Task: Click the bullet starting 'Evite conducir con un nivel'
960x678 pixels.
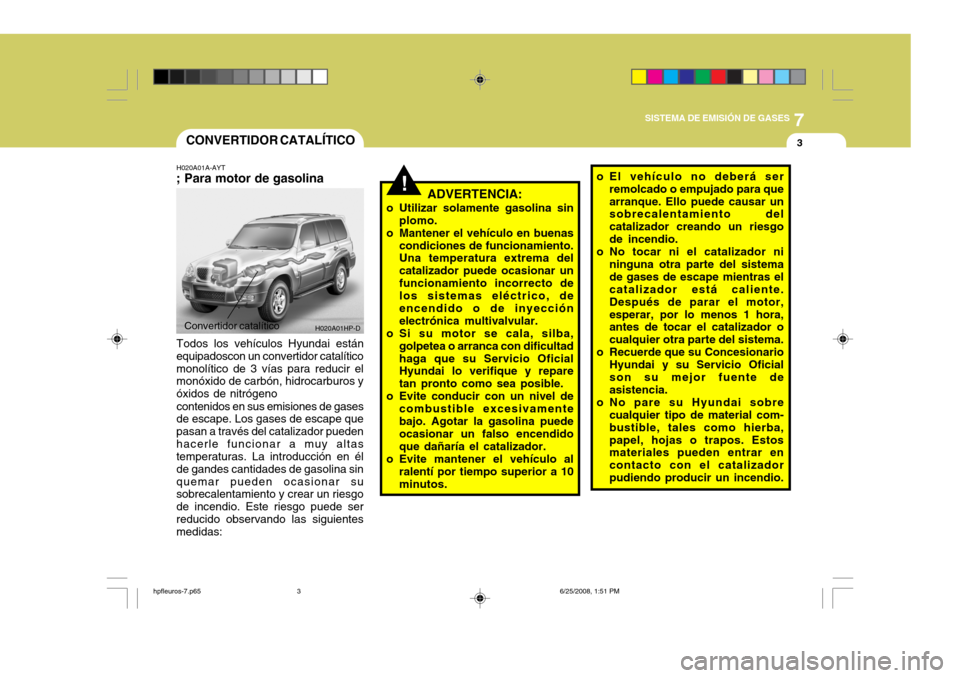Action: pyautogui.click(x=480, y=421)
